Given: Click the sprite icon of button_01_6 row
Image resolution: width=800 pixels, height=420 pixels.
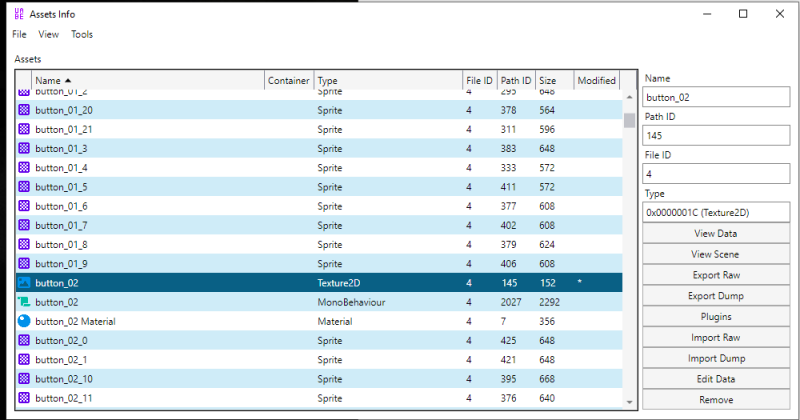Looking at the screenshot, I should click(24, 206).
